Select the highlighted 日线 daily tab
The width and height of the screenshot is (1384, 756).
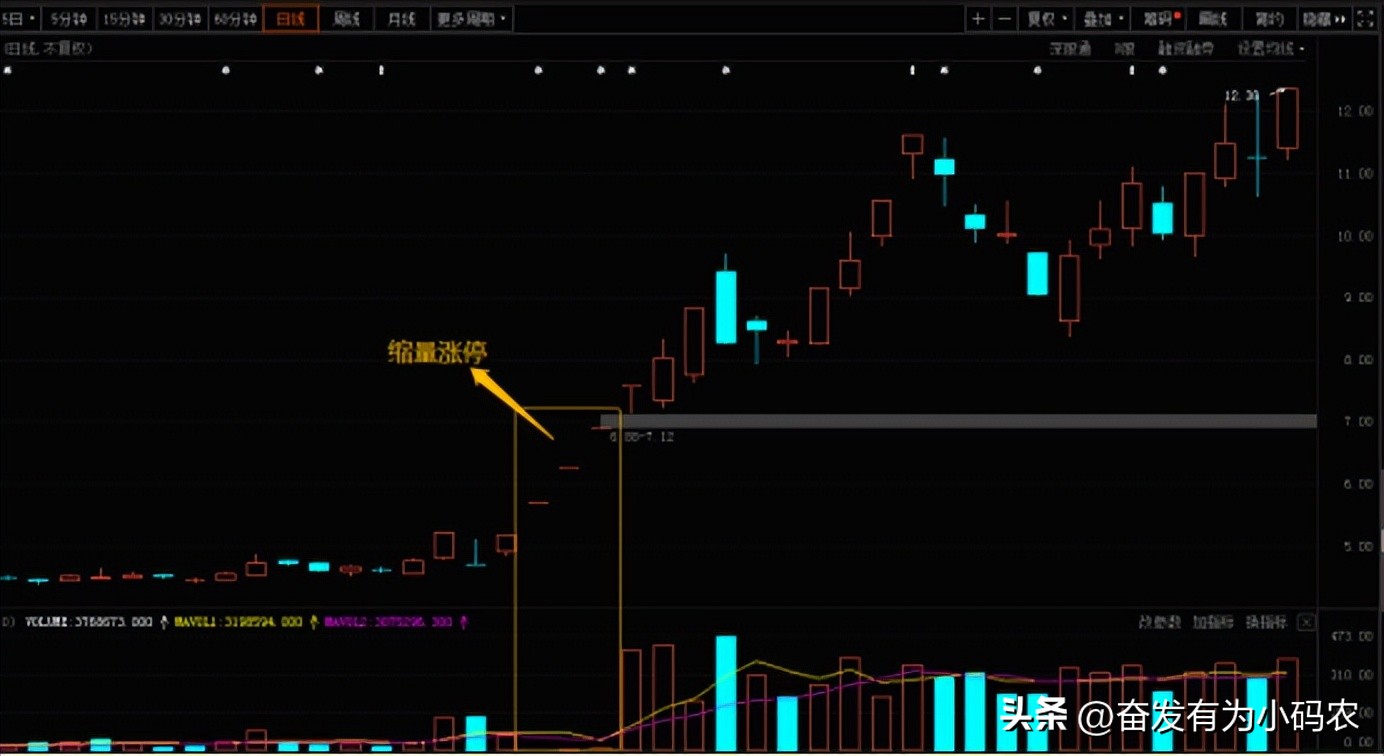tap(291, 18)
